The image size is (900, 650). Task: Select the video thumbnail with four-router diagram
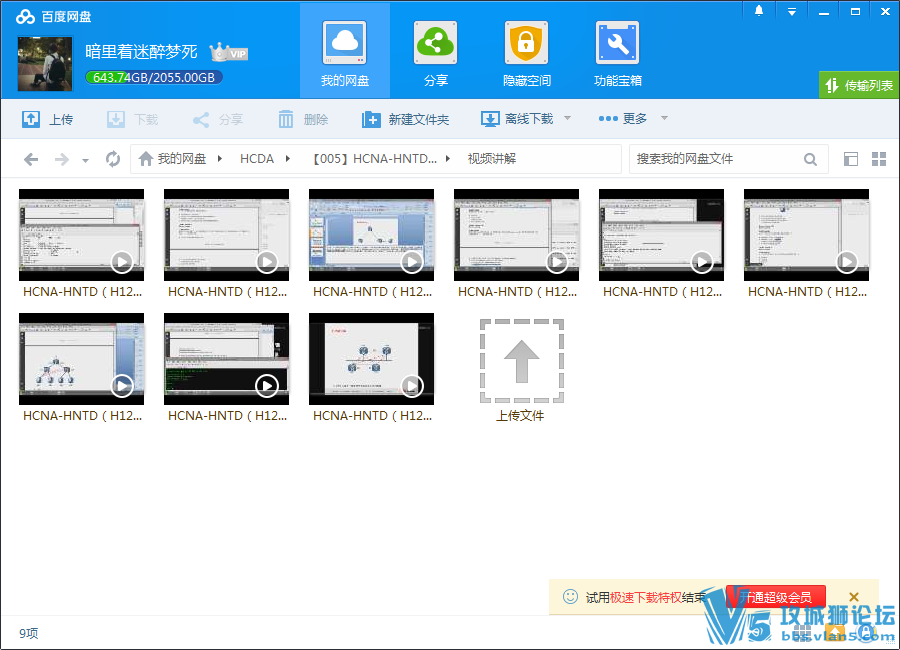[371, 359]
